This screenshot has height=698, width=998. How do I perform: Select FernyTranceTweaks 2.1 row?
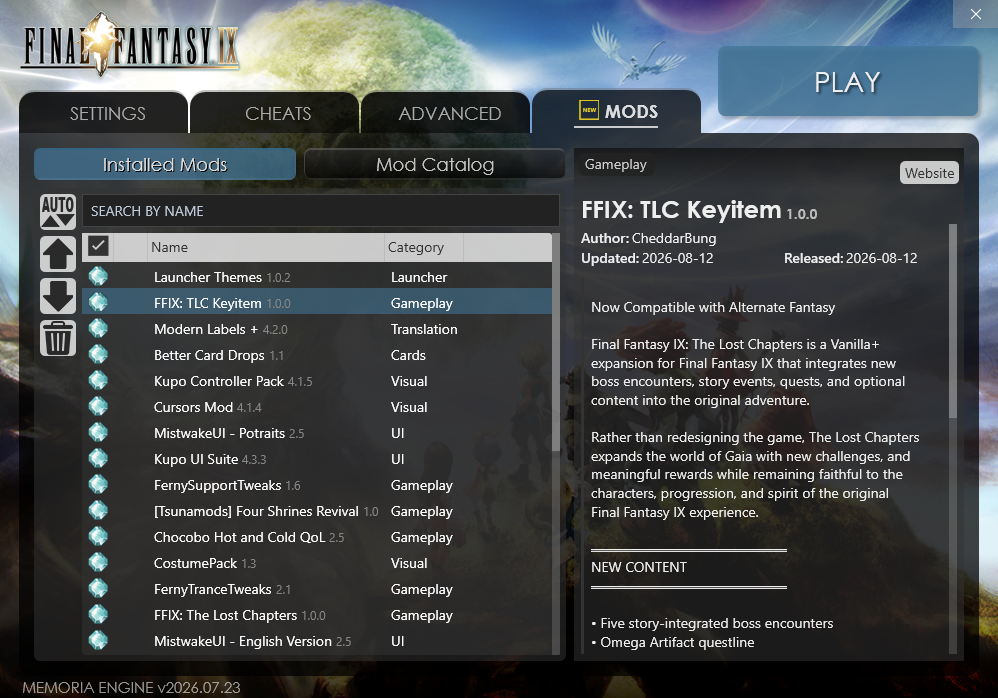pos(317,589)
